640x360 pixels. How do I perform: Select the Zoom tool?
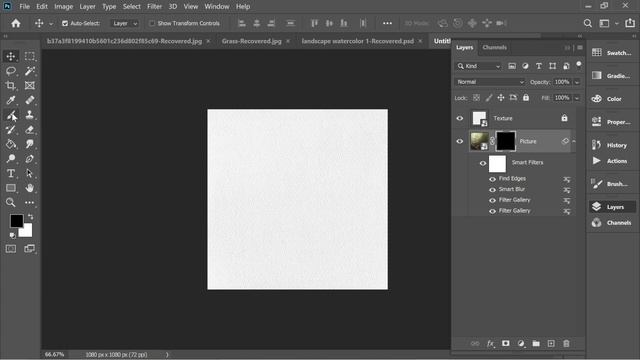click(11, 202)
